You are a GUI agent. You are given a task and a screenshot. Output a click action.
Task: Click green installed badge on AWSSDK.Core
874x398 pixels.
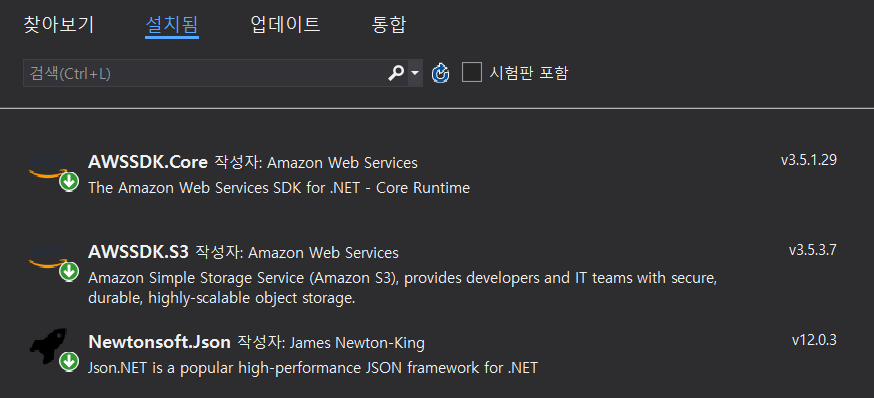click(69, 182)
